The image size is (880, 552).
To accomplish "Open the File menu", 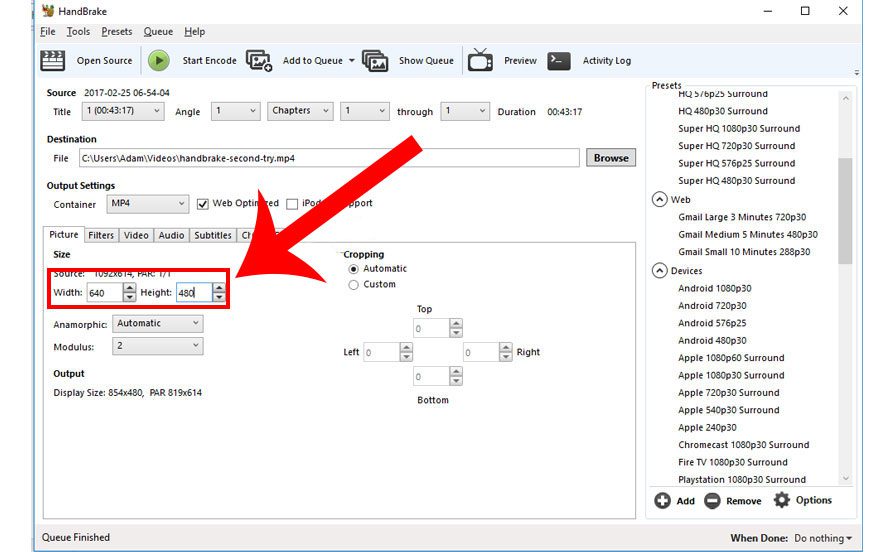I will pyautogui.click(x=48, y=31).
